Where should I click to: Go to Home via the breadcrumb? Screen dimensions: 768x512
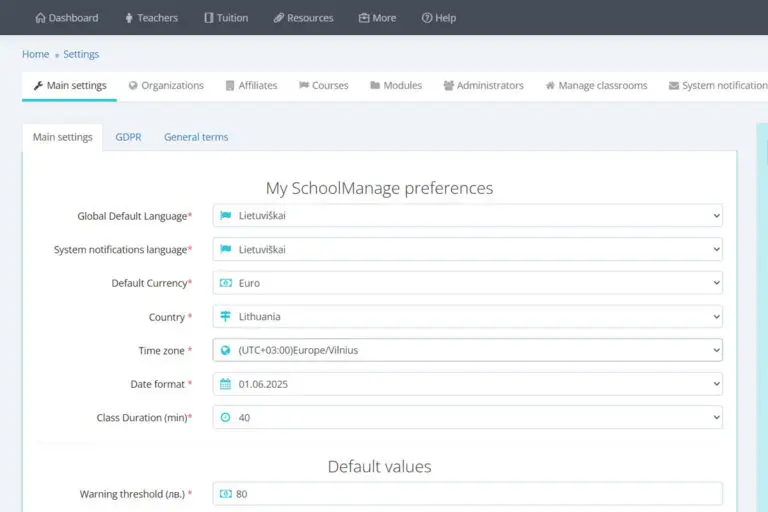coord(35,54)
